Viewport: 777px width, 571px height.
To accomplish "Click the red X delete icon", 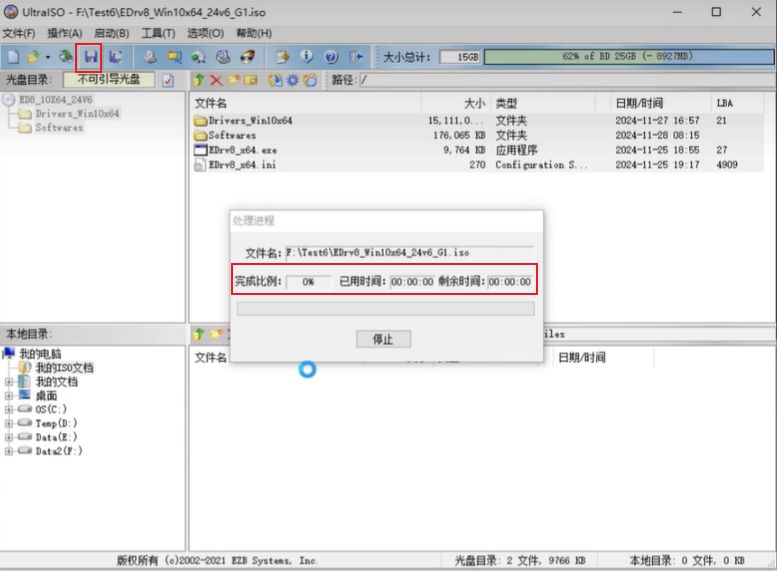I will pos(216,80).
